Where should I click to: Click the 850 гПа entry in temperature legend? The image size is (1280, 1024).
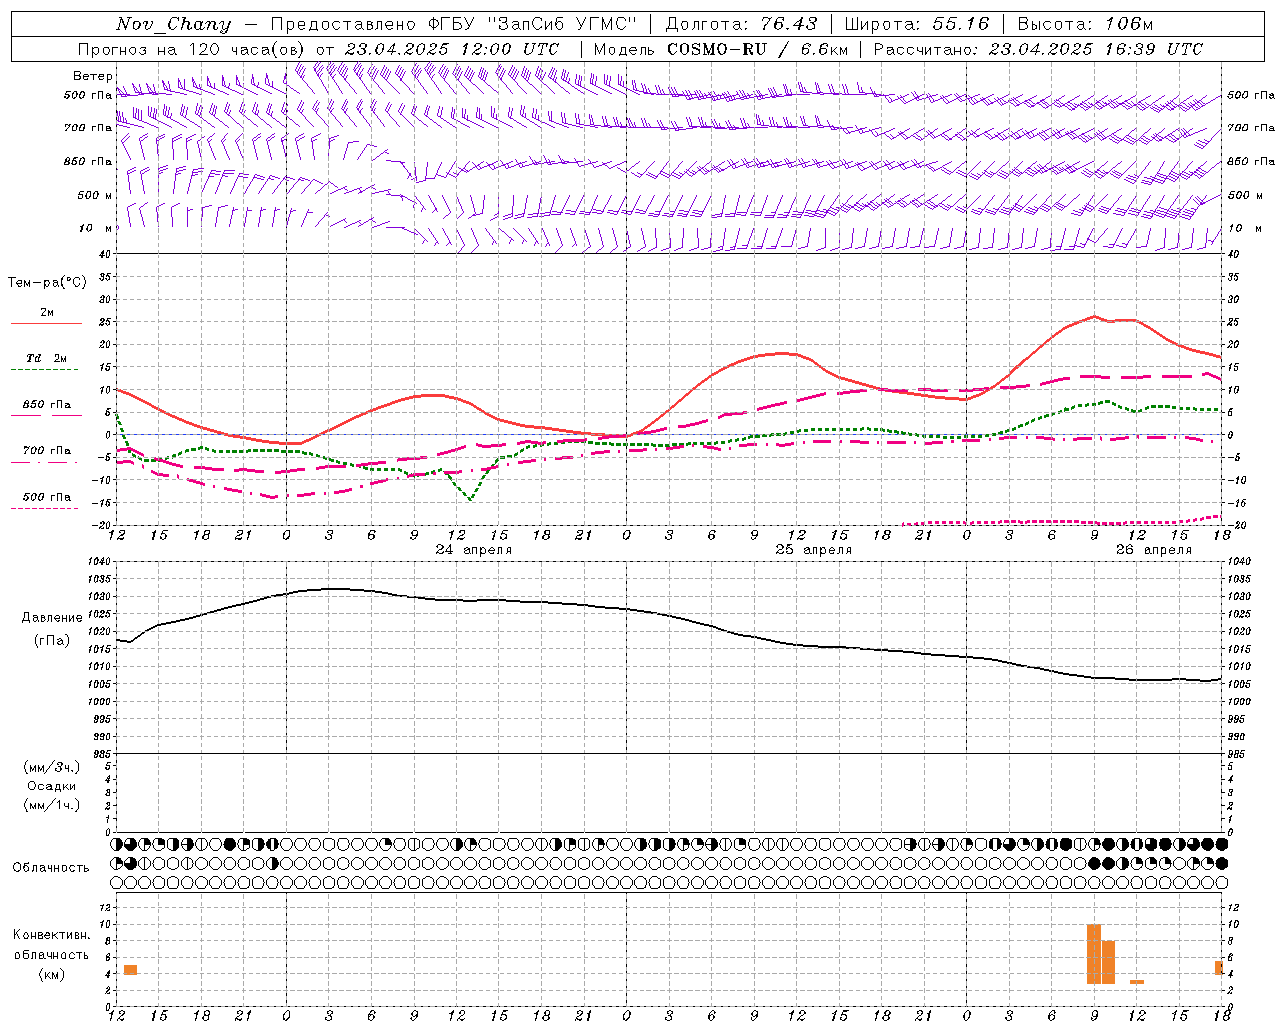pyautogui.click(x=47, y=405)
